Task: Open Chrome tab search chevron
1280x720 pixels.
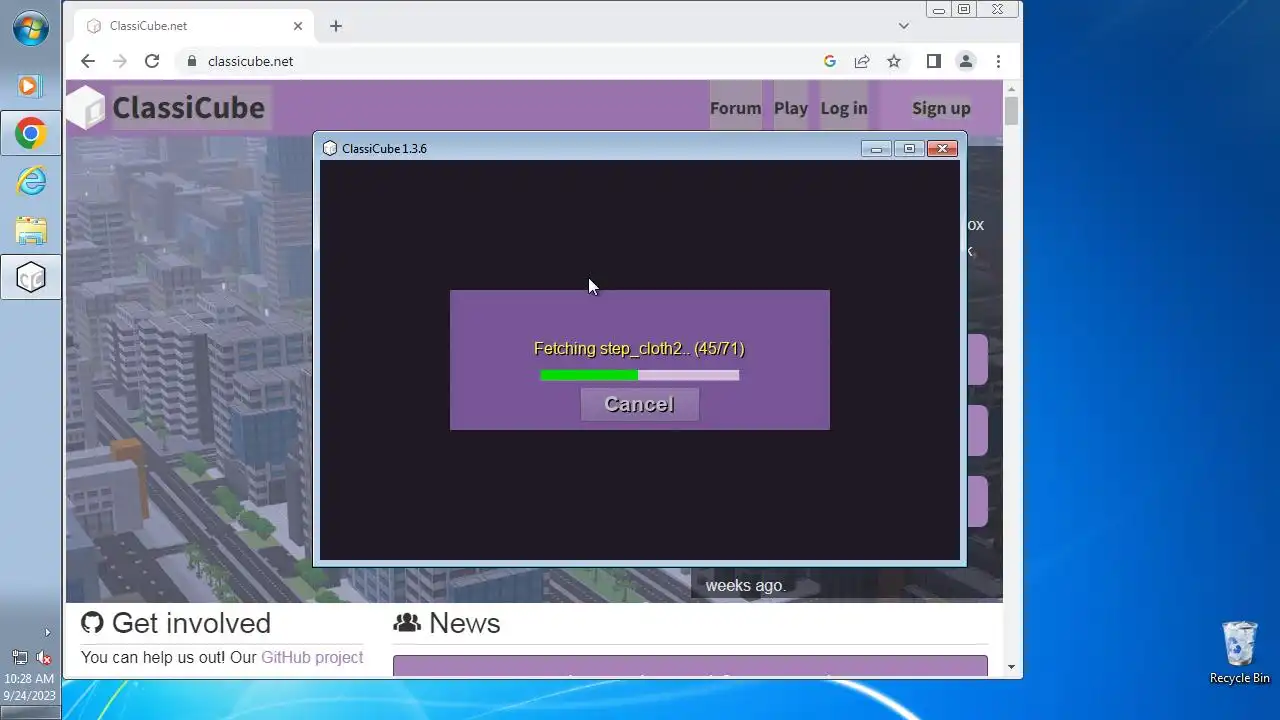Action: click(x=904, y=26)
